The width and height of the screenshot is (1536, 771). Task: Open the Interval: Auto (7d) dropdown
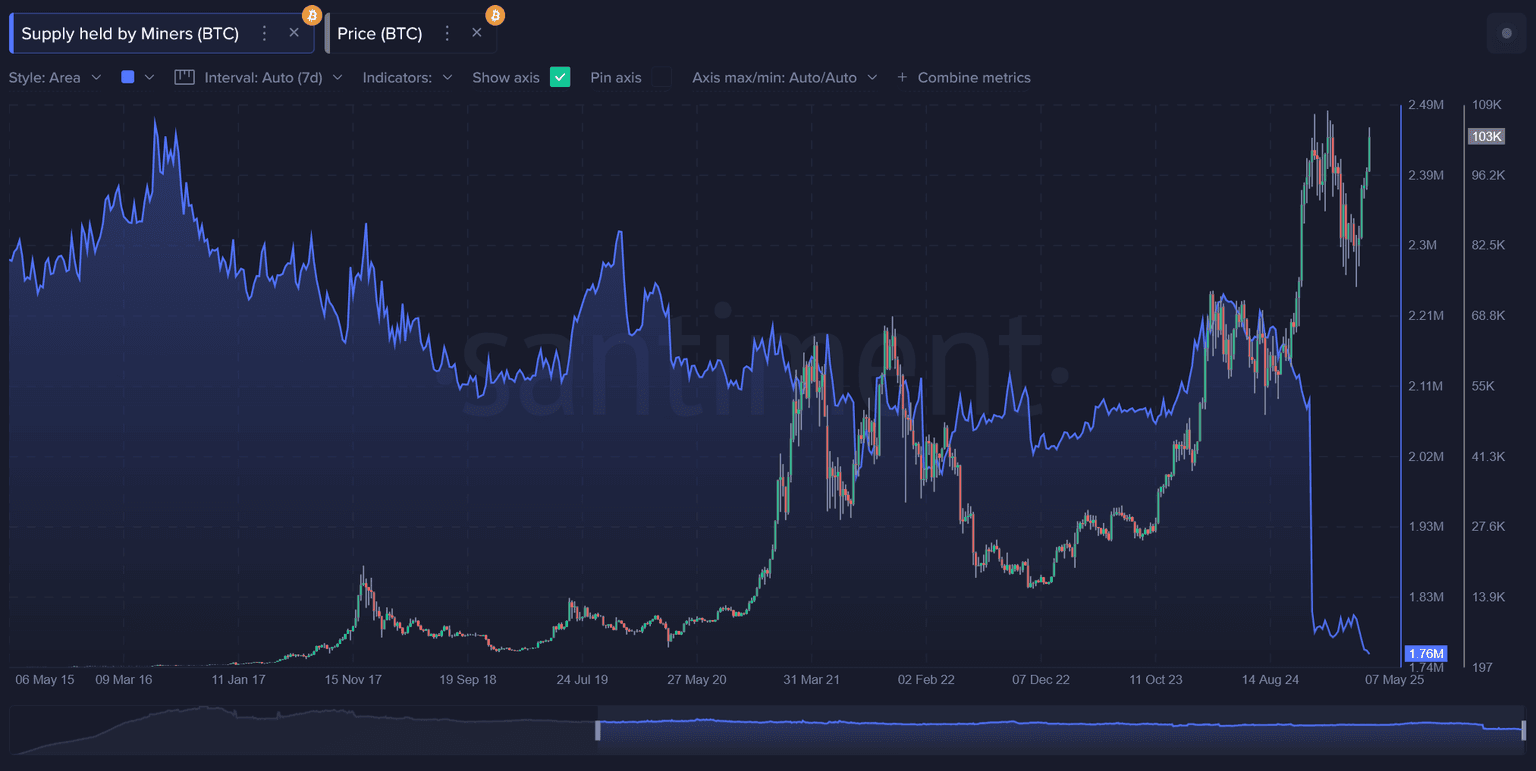[272, 77]
